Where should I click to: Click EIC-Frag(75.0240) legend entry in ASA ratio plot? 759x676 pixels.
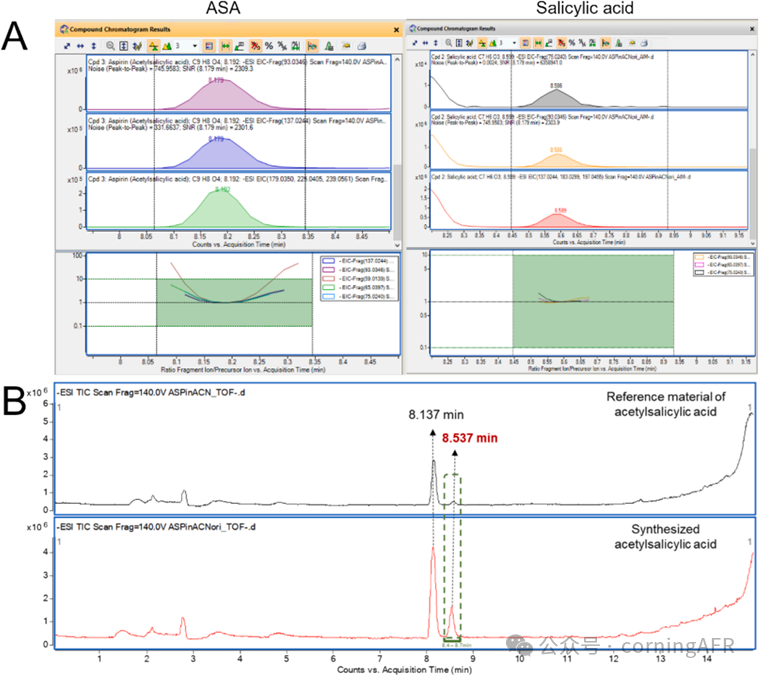(359, 296)
